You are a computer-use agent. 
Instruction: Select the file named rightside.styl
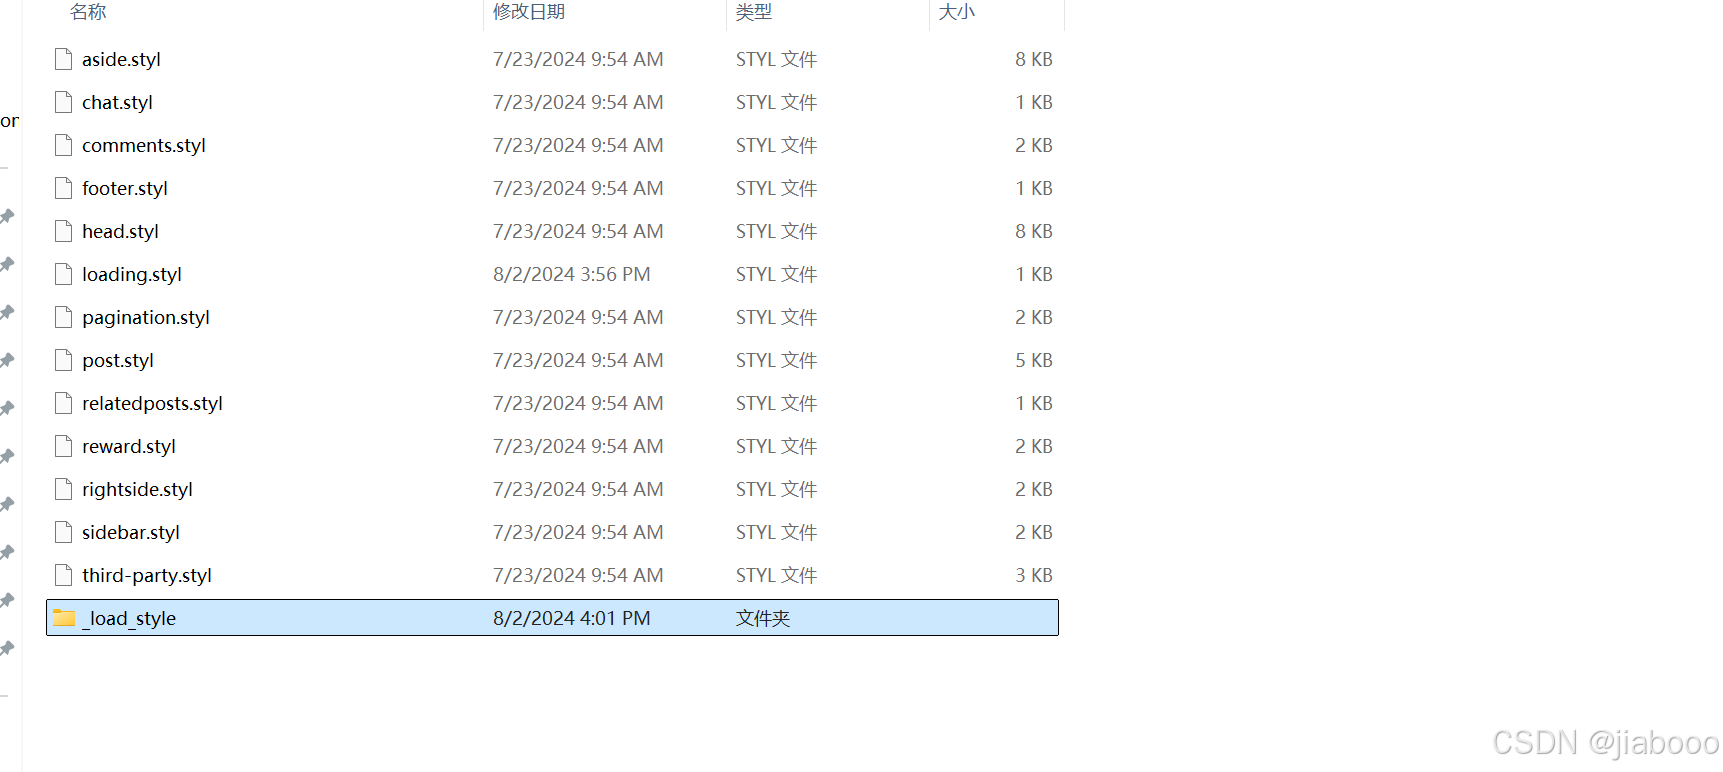tap(137, 490)
